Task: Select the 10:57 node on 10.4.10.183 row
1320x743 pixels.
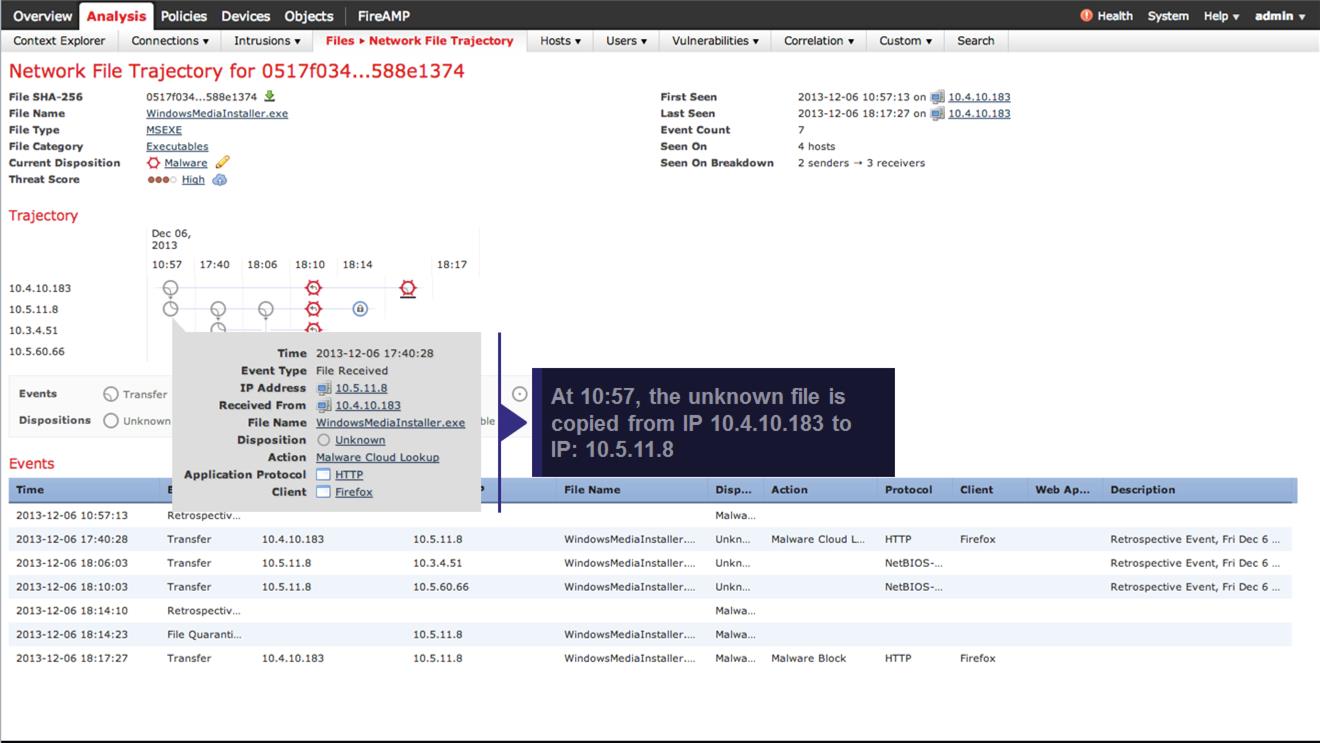Action: [170, 288]
